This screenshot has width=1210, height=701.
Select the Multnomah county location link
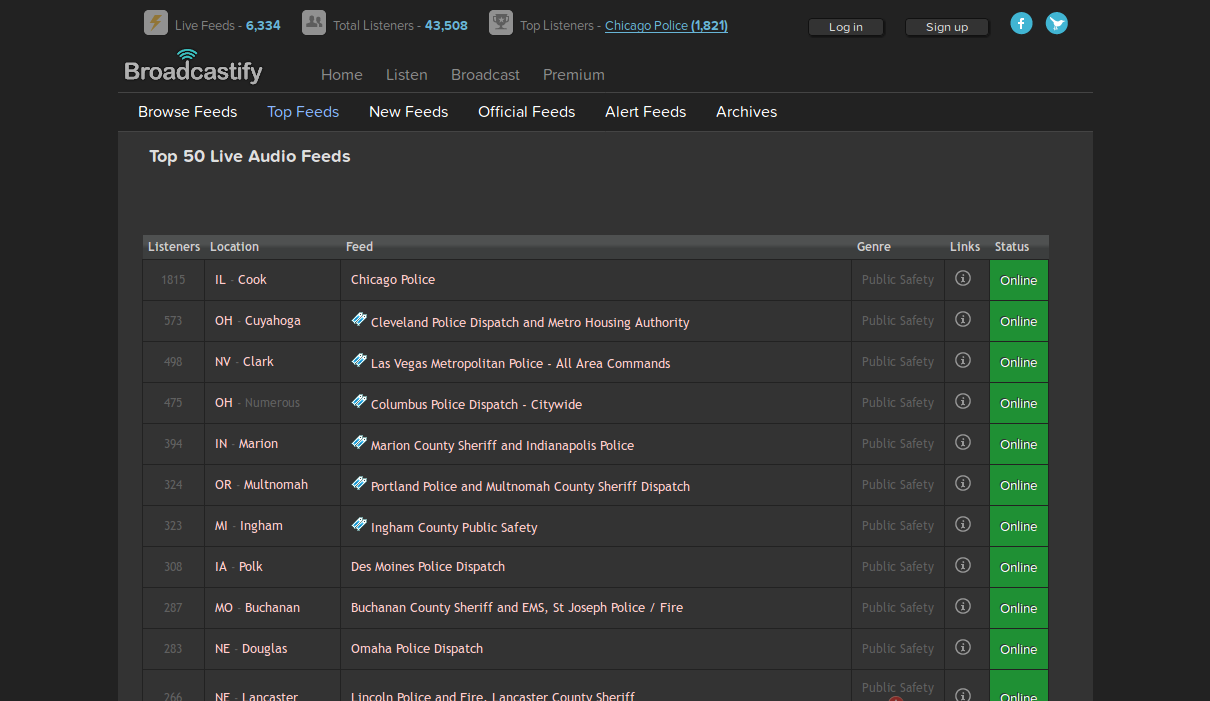[x=276, y=485]
